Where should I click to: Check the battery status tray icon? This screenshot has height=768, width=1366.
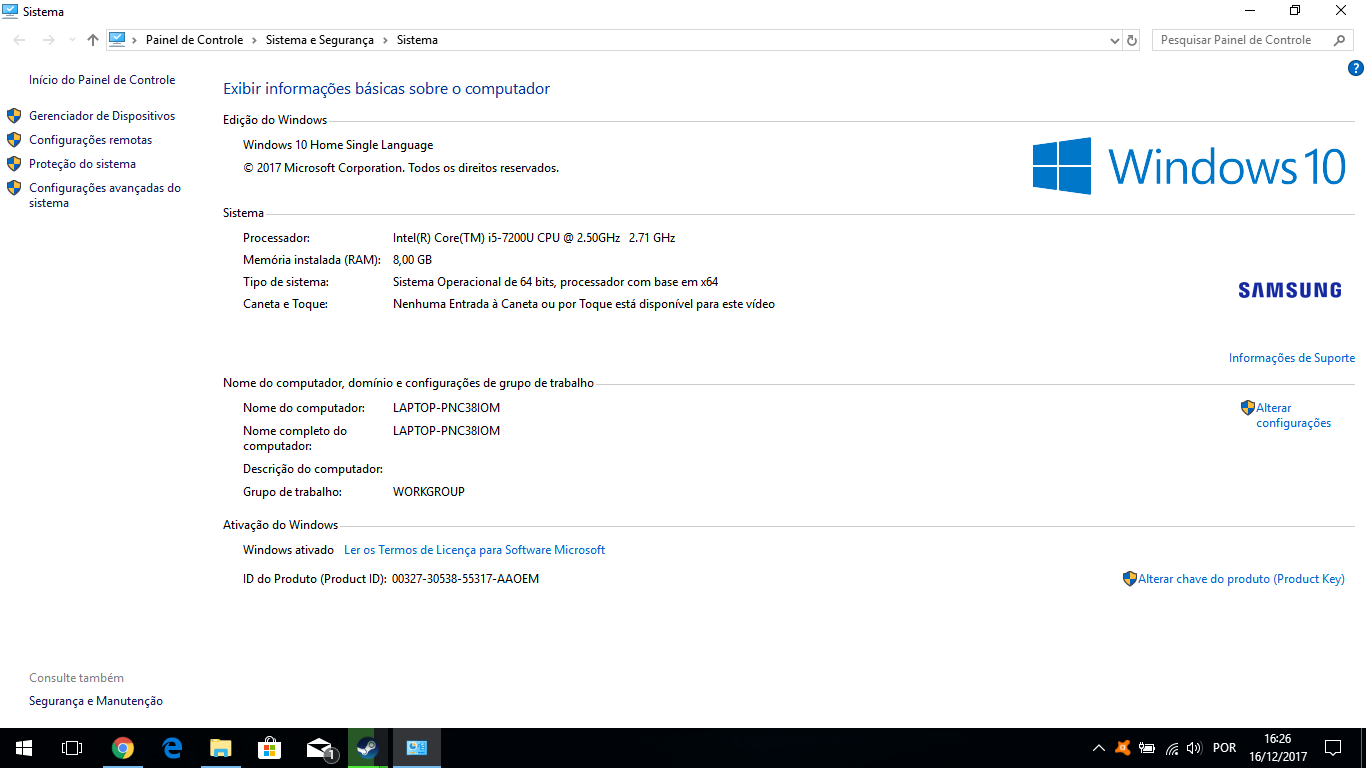click(x=1147, y=748)
